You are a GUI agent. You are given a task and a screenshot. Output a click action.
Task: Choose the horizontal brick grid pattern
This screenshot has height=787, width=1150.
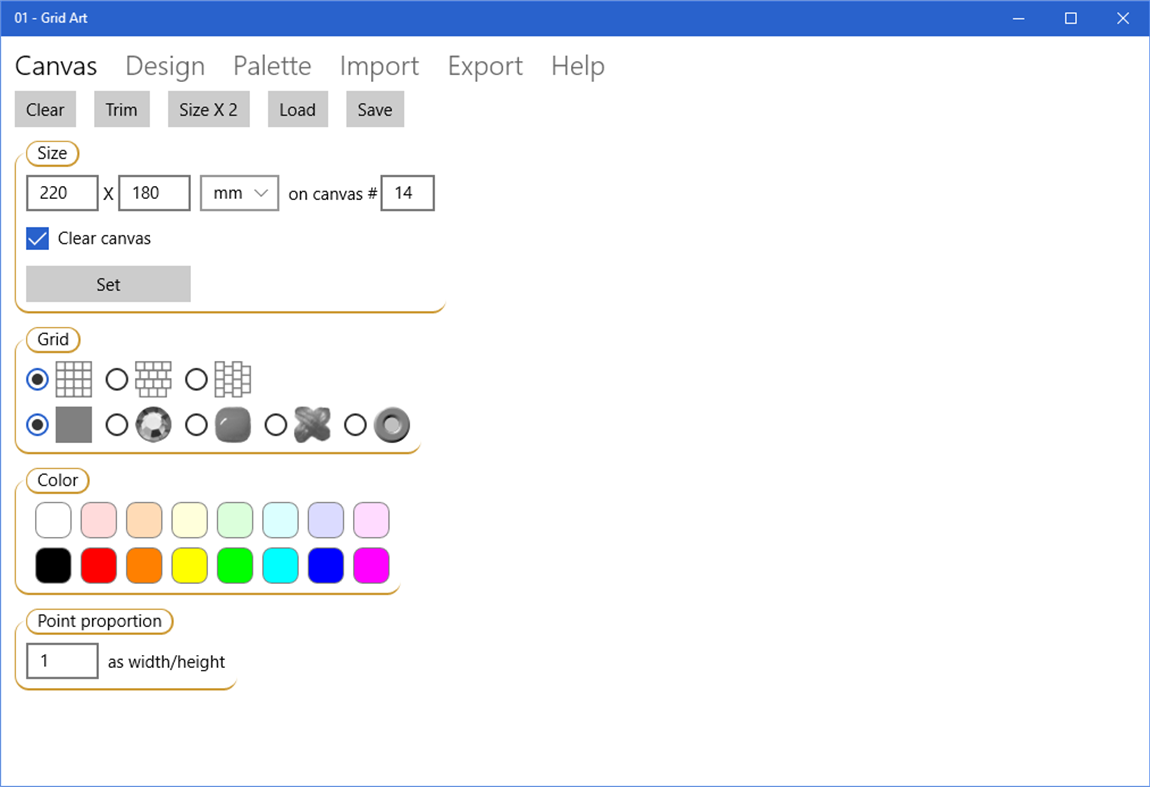[151, 379]
